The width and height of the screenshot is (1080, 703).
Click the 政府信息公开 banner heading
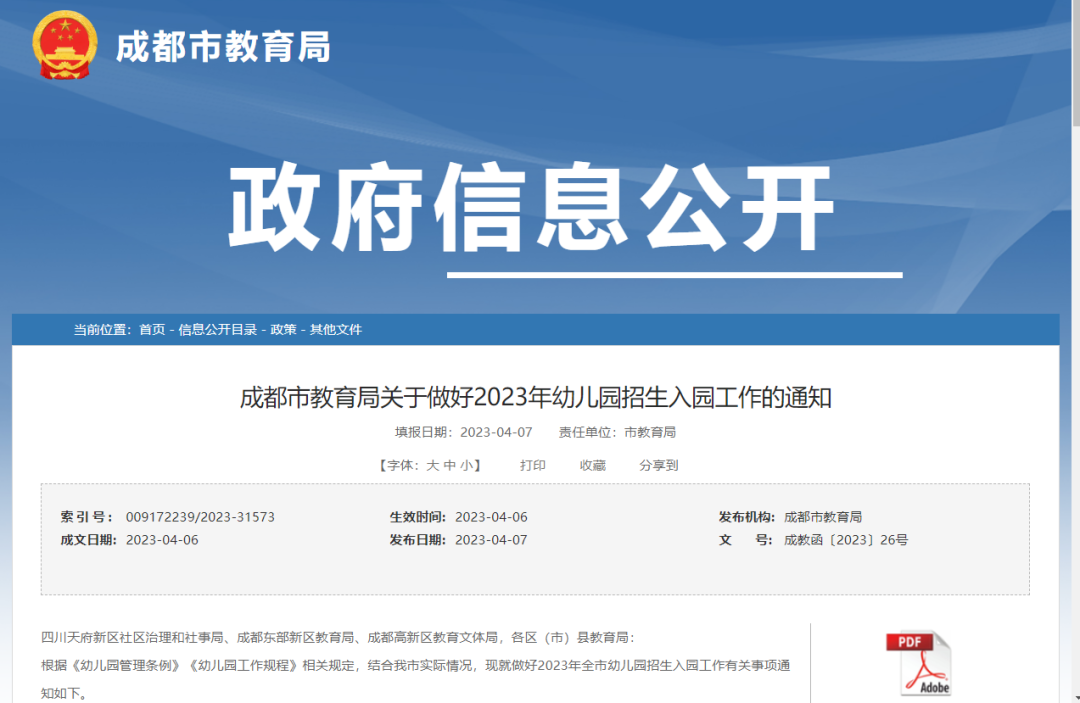(x=531, y=209)
